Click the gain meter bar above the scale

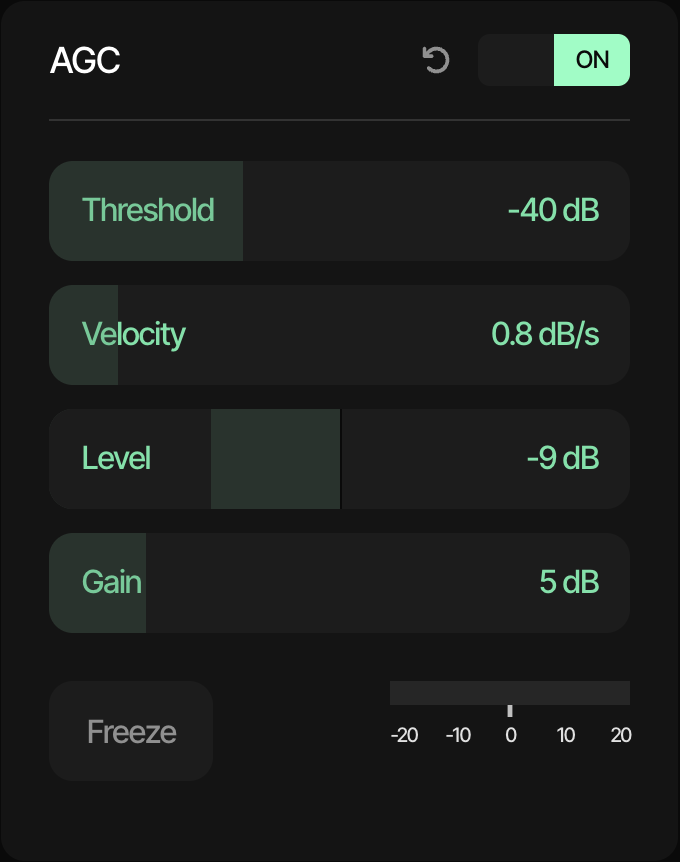tap(510, 693)
